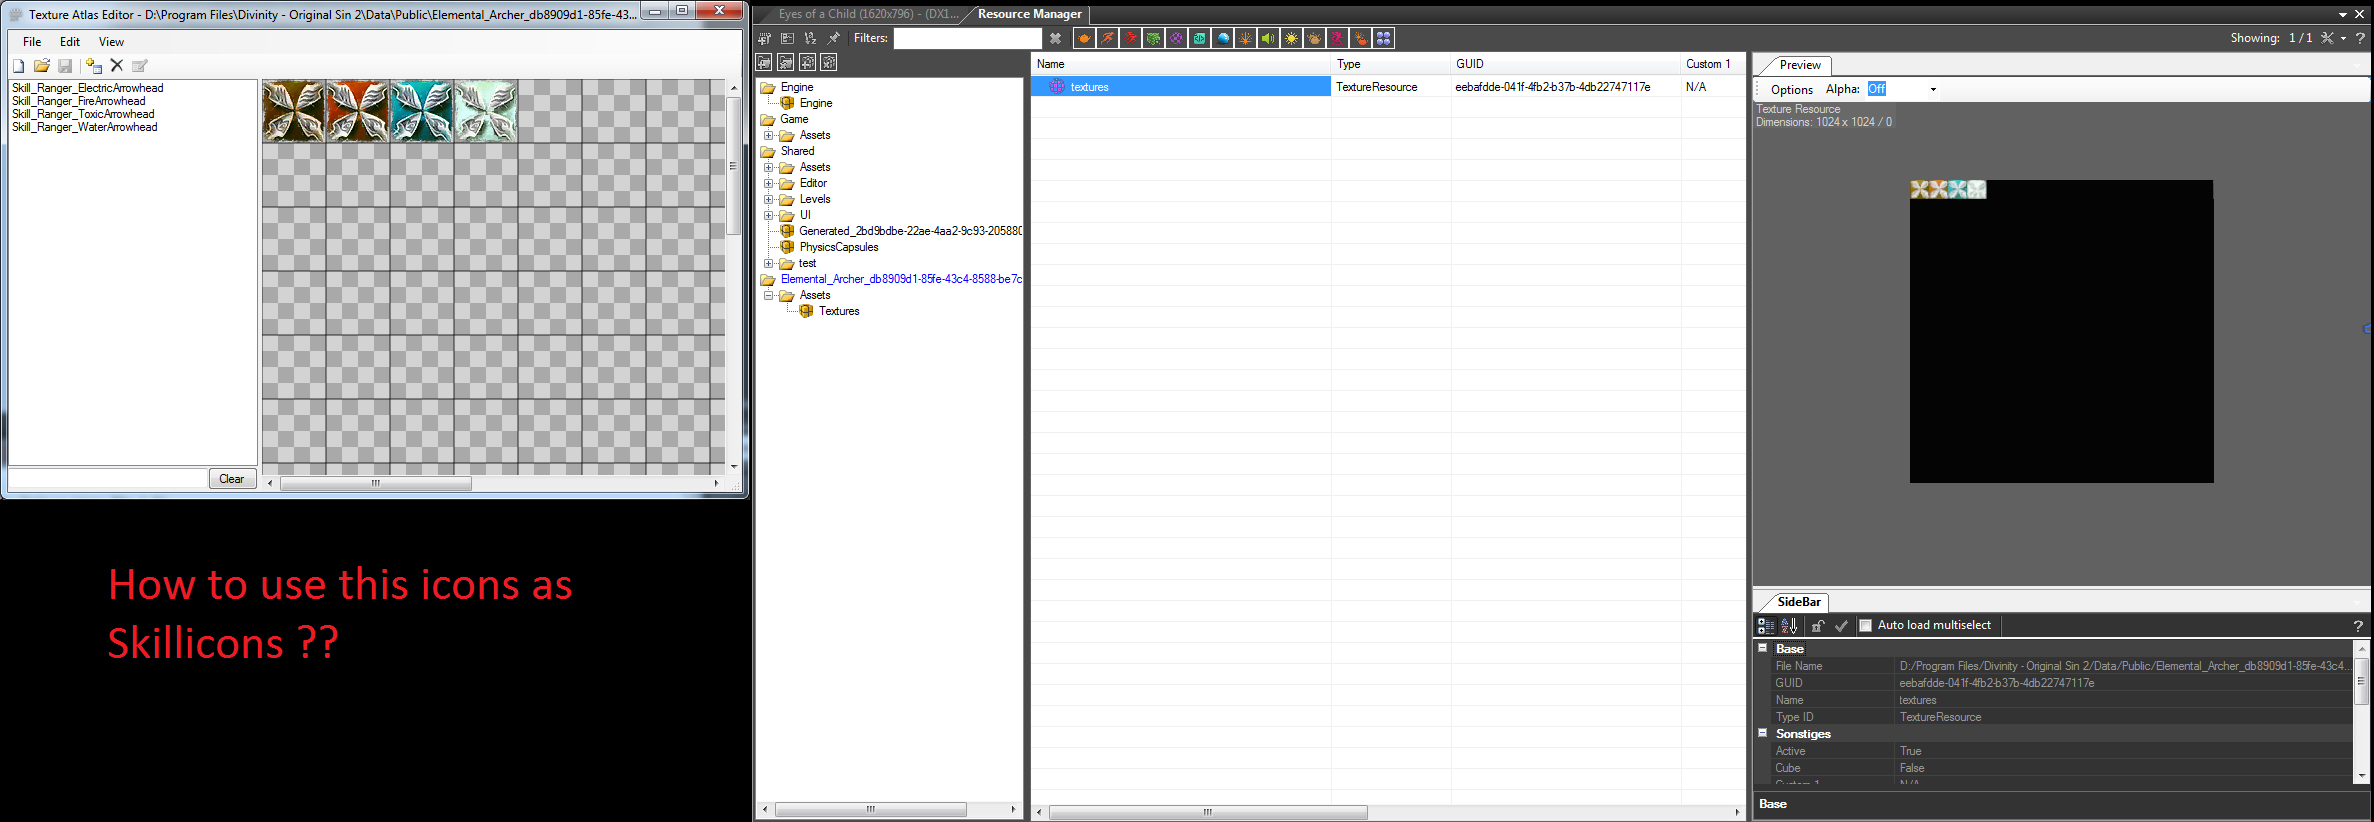
Task: Open the Alpha dropdown in Preview
Action: tap(1932, 90)
